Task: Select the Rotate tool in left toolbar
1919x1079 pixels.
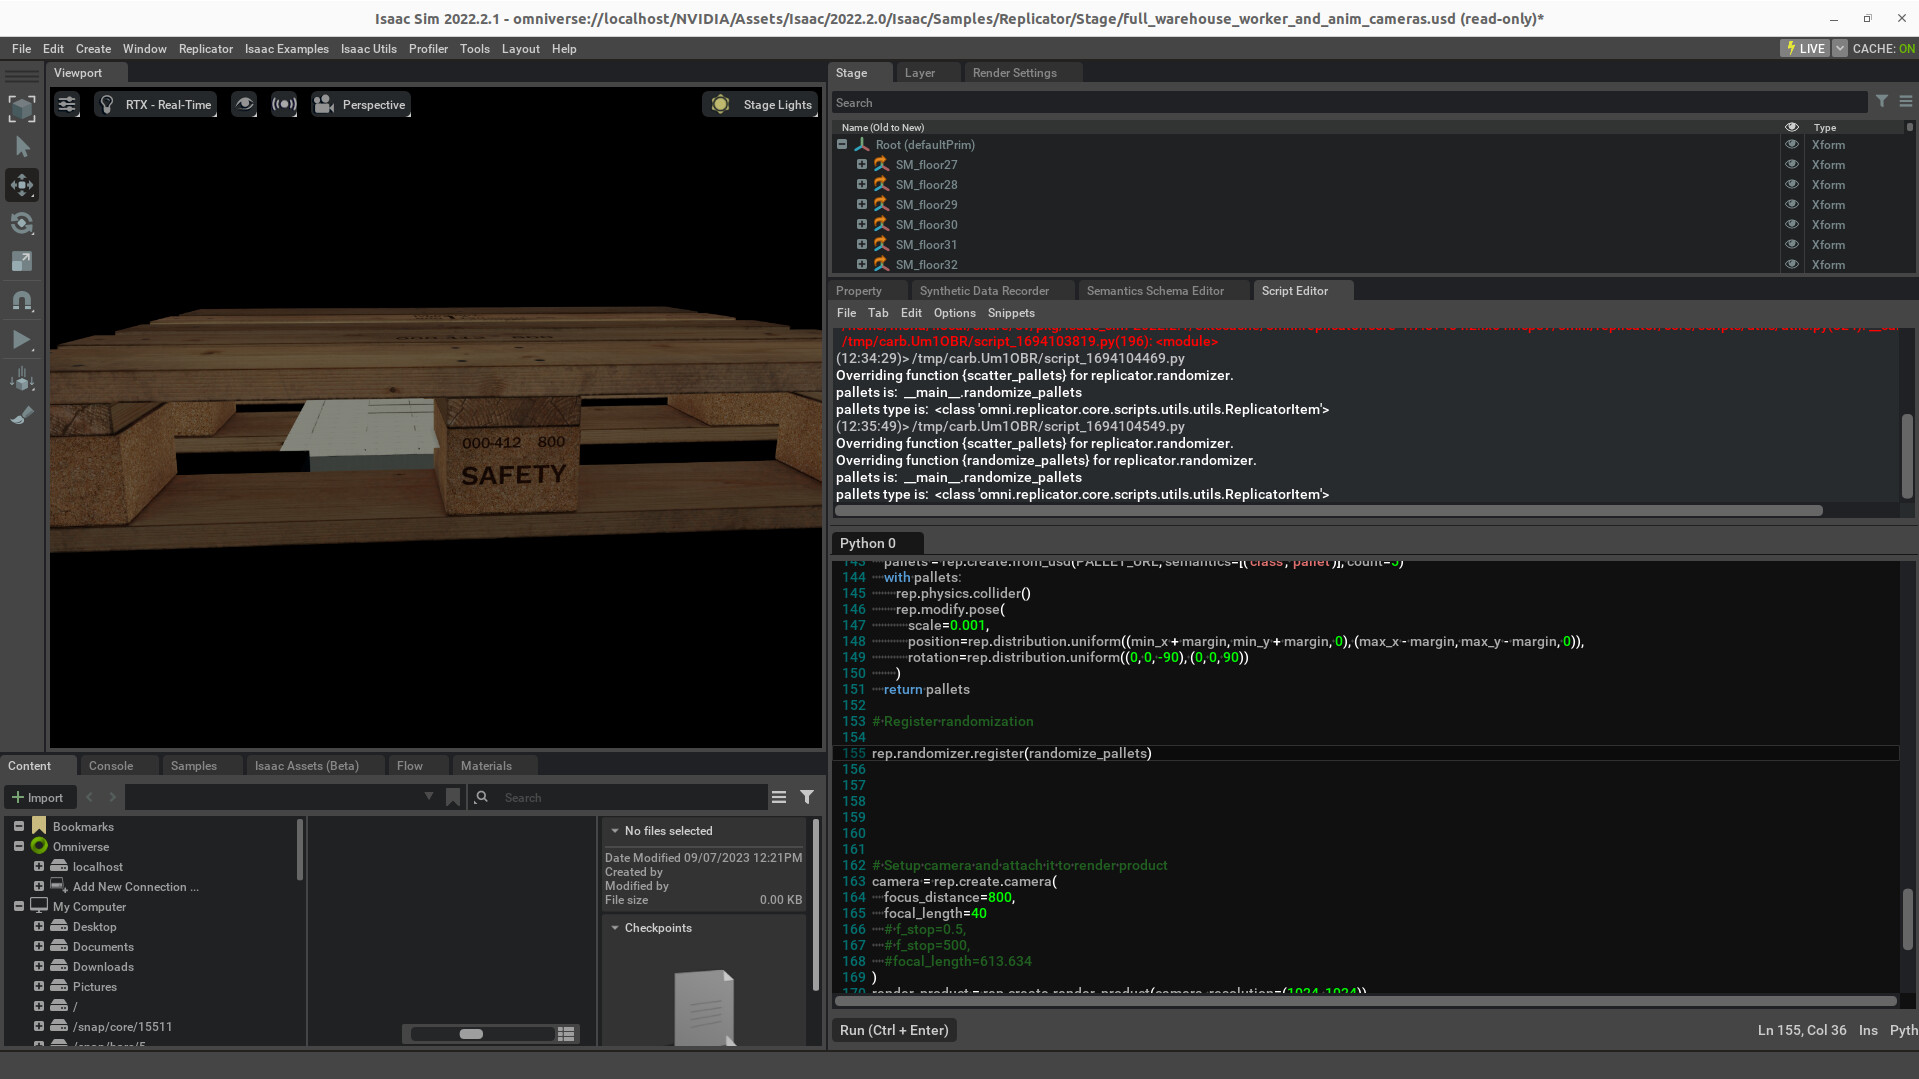Action: tap(22, 223)
